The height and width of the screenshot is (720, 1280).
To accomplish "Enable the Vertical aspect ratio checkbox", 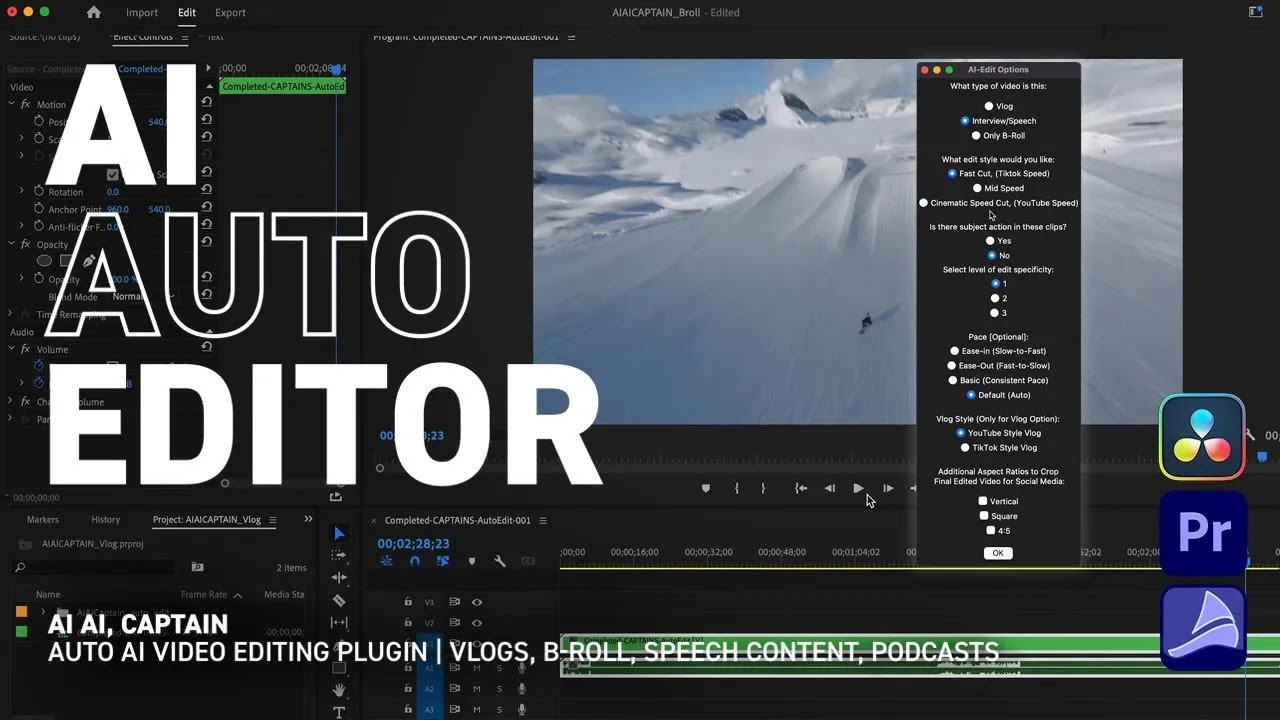I will pos(983,501).
